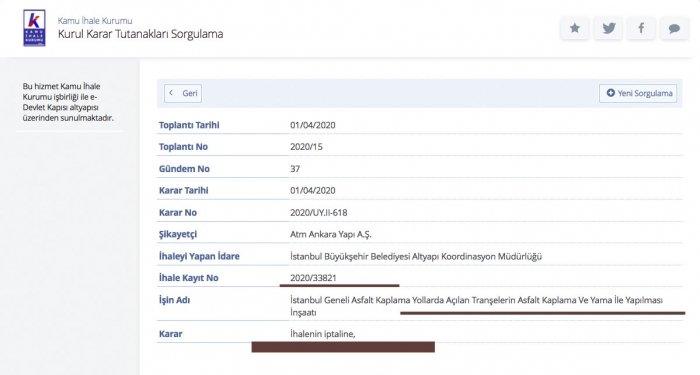The height and width of the screenshot is (375, 700).
Task: Select the Şikayetçi label
Action: (x=178, y=234)
